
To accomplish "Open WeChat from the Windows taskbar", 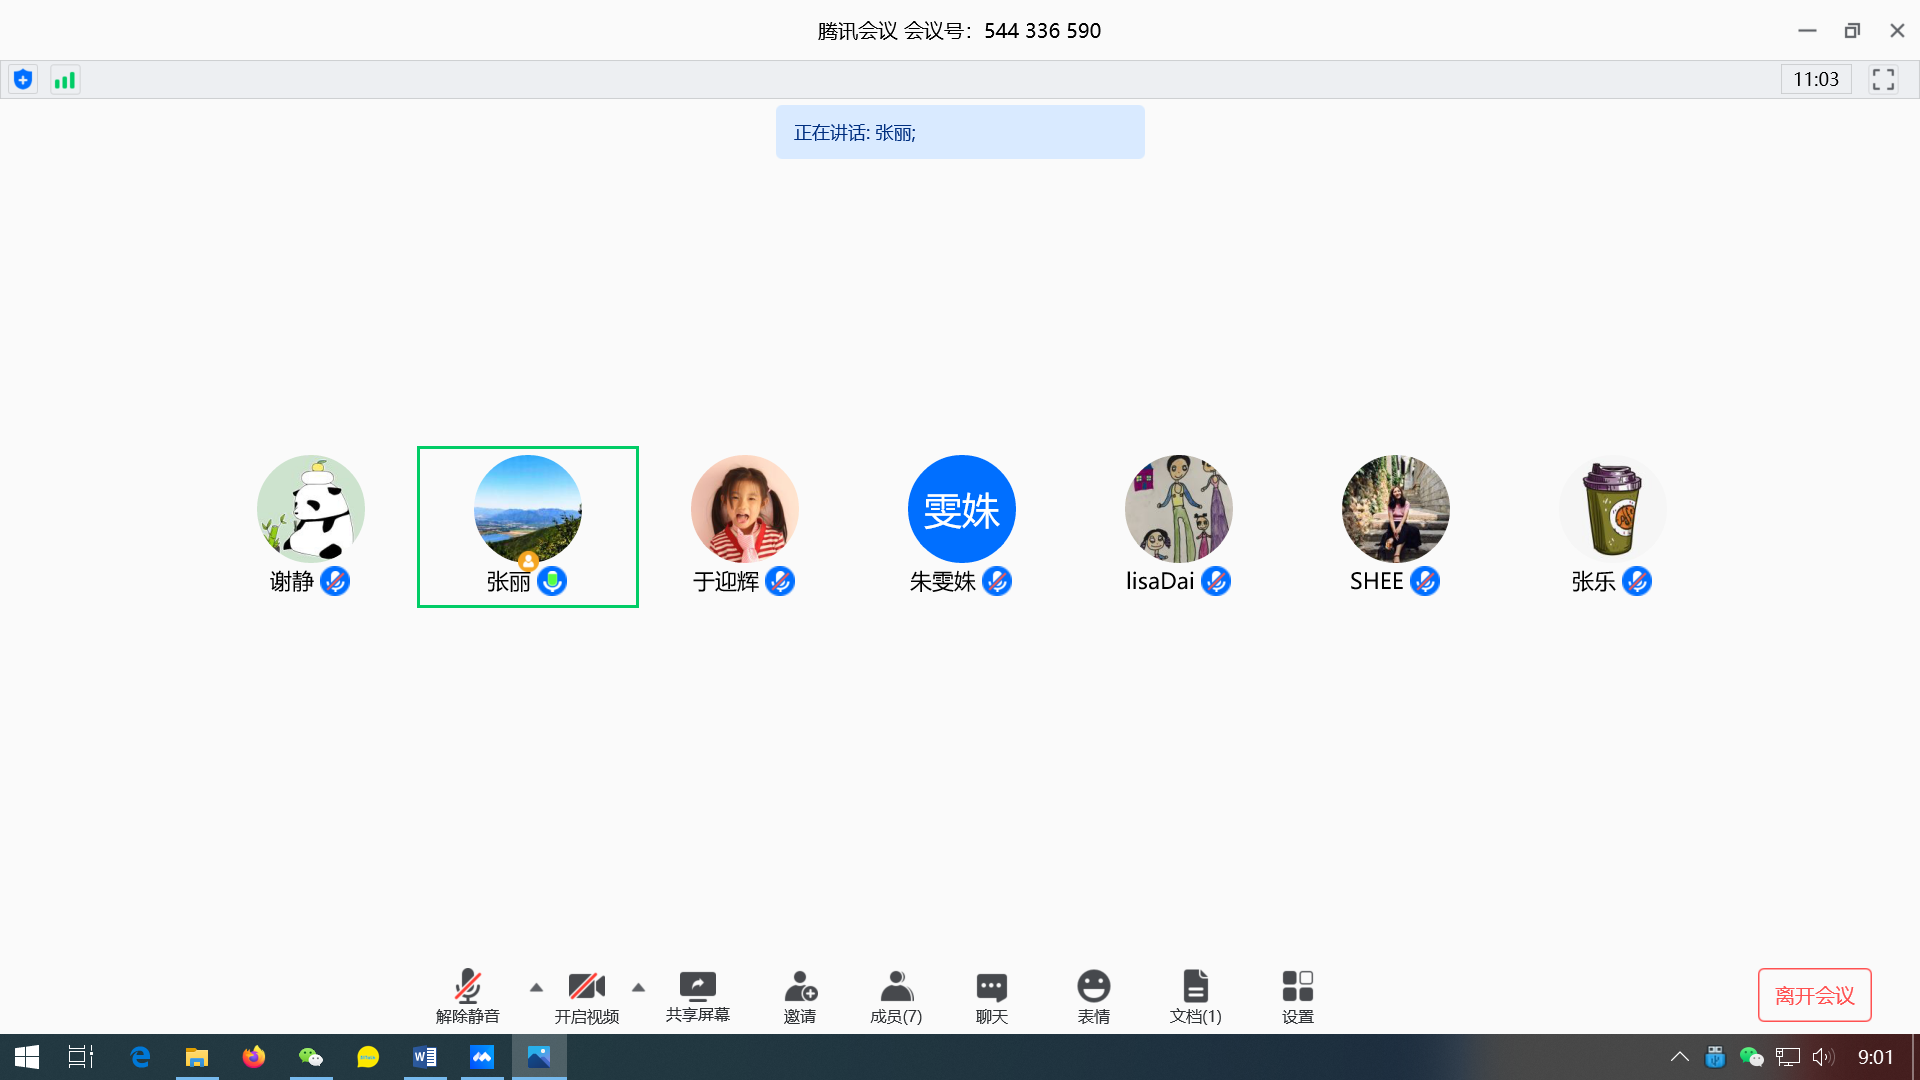I will [x=311, y=1057].
